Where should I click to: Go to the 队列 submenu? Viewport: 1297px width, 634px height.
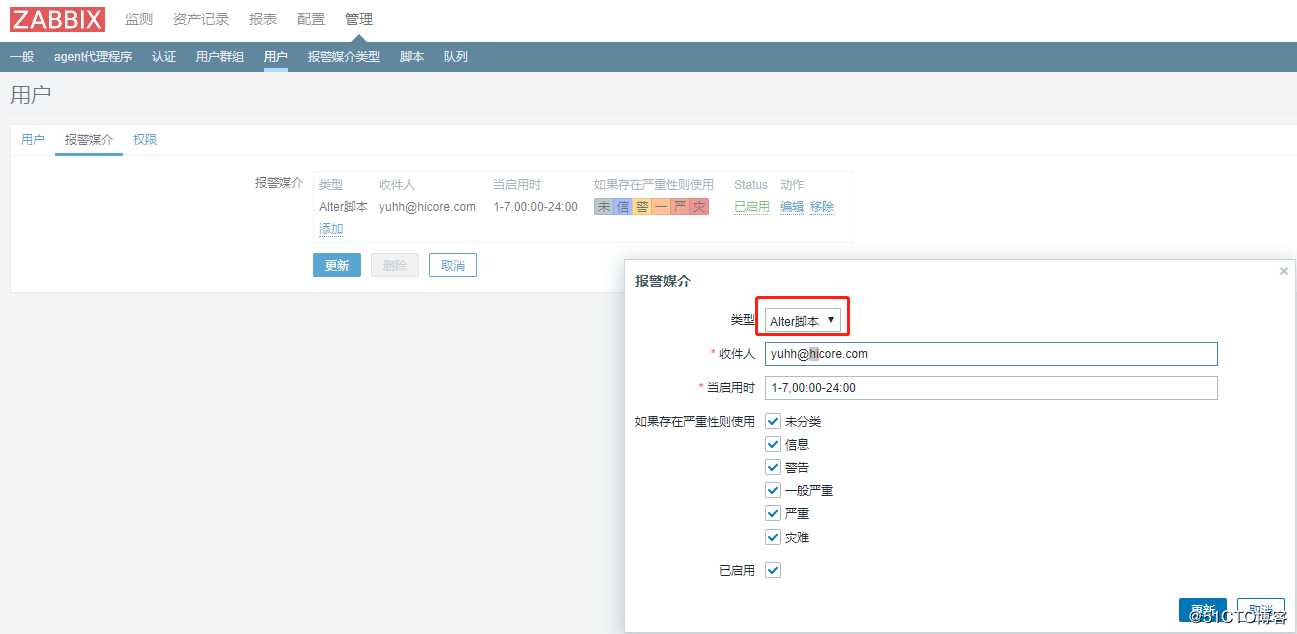(x=456, y=57)
